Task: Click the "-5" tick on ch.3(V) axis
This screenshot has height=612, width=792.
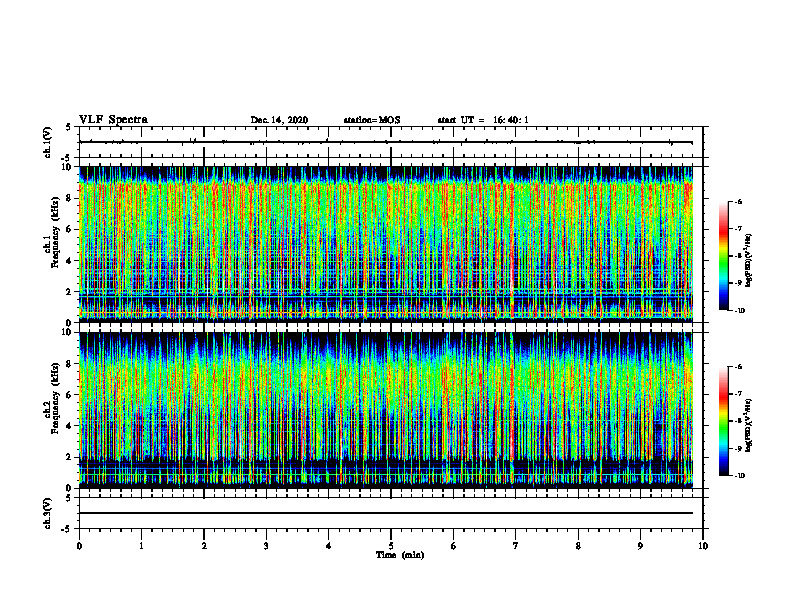Action: [x=67, y=529]
